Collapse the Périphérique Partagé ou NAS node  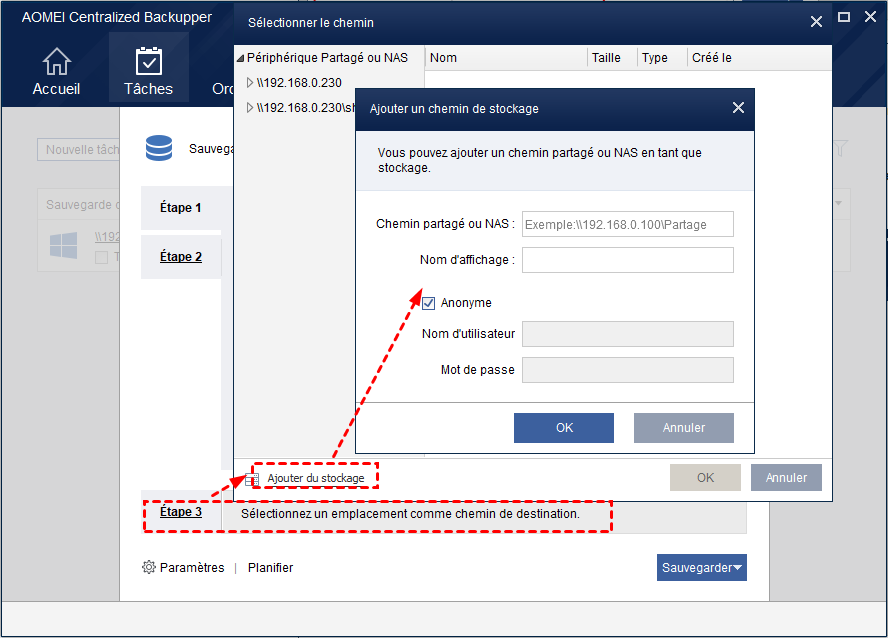click(241, 58)
